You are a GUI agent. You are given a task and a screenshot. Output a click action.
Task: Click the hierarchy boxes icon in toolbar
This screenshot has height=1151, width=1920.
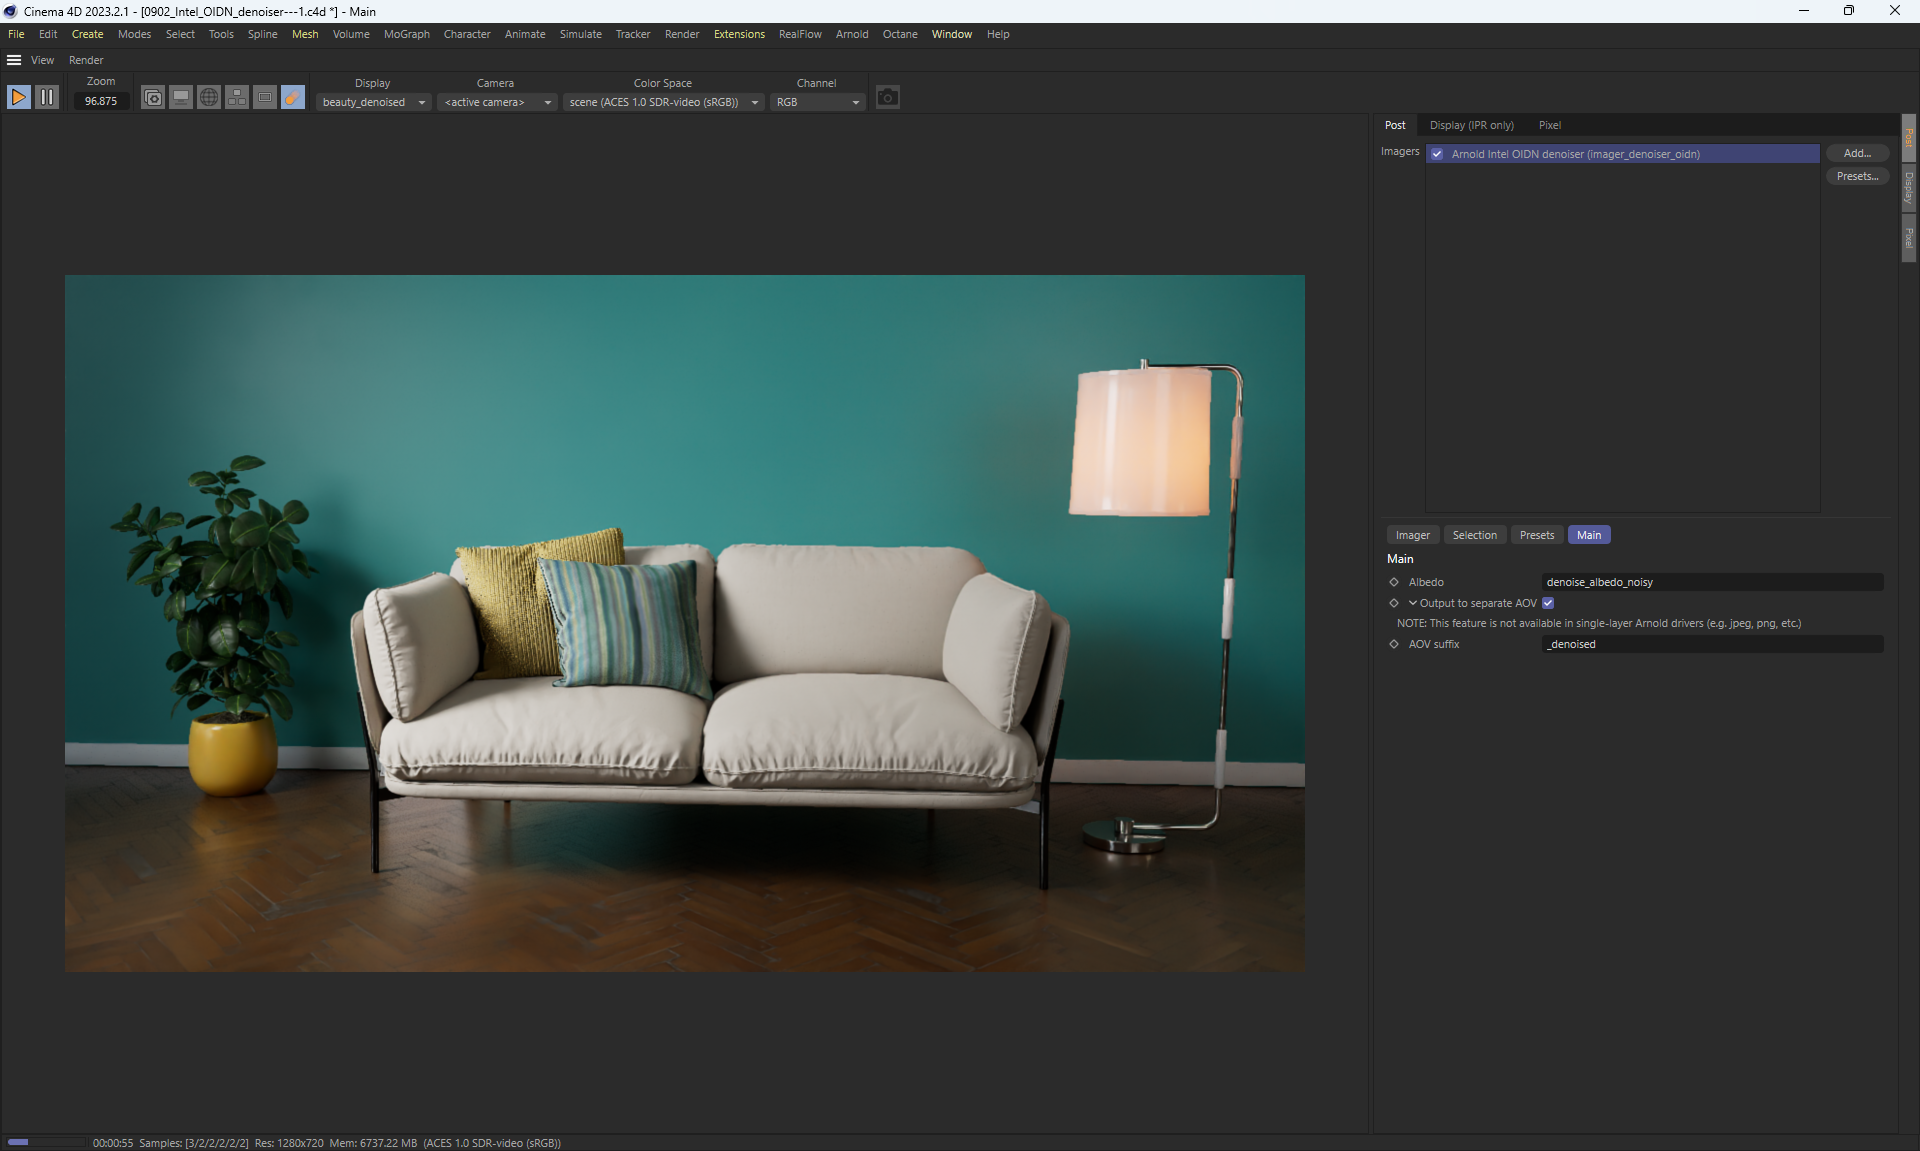pyautogui.click(x=237, y=97)
